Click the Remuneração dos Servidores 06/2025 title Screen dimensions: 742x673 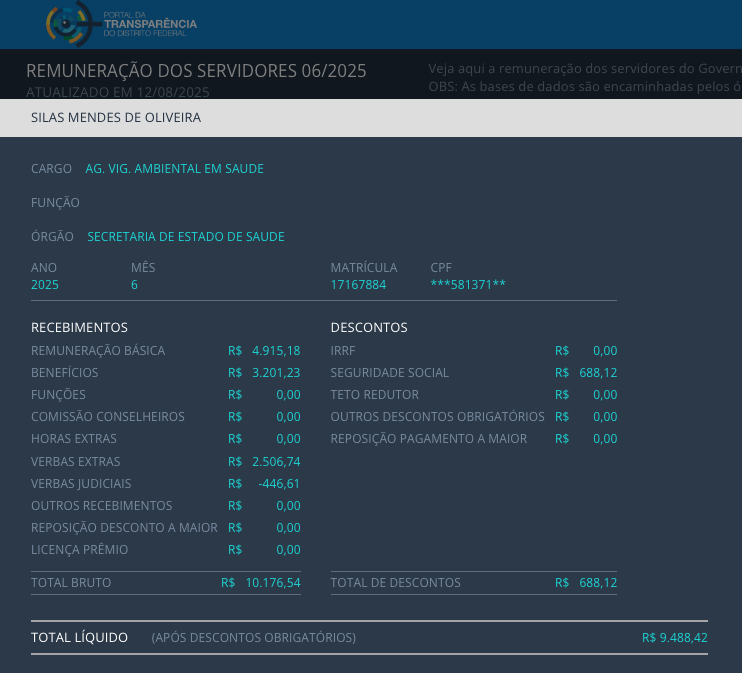pyautogui.click(x=196, y=71)
